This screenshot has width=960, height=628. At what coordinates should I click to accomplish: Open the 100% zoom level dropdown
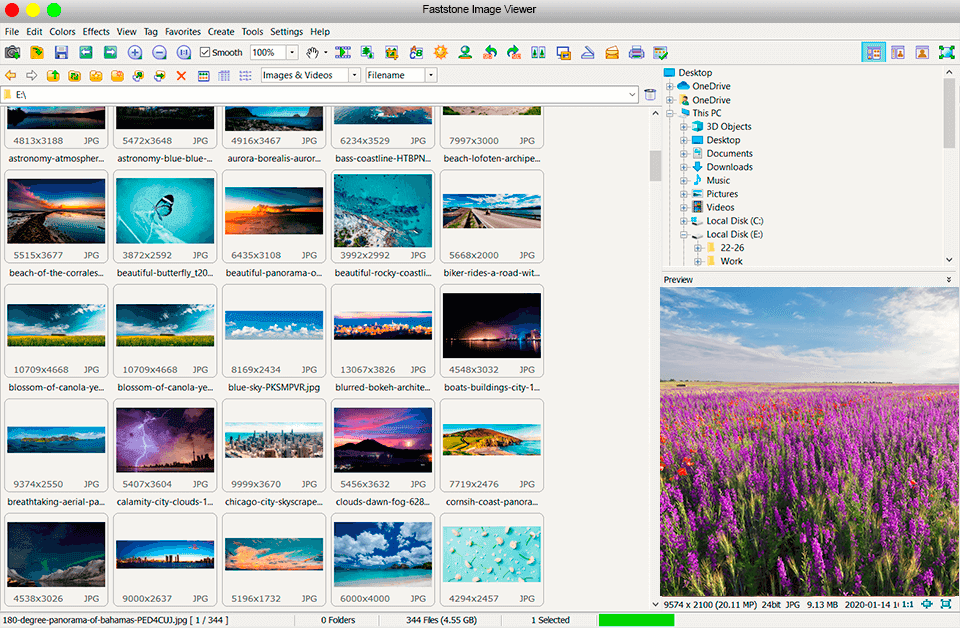pos(292,52)
